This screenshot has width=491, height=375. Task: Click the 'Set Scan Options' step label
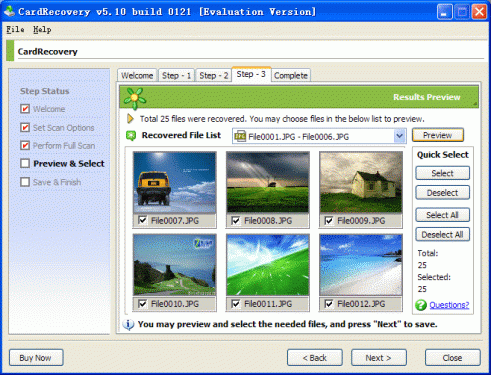(x=63, y=128)
